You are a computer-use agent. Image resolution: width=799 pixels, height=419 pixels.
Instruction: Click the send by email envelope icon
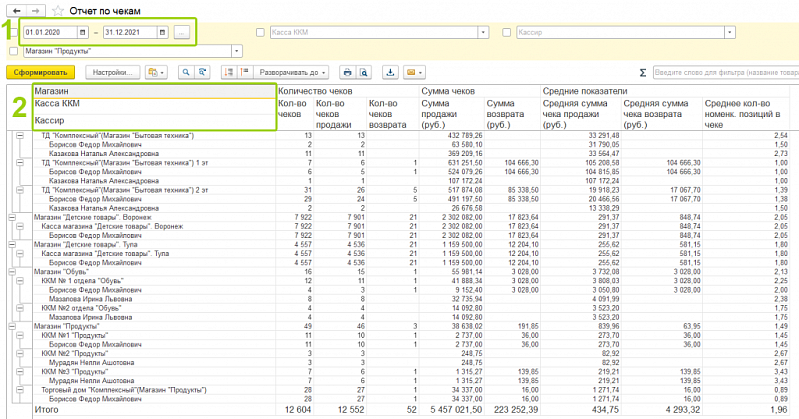pos(412,73)
